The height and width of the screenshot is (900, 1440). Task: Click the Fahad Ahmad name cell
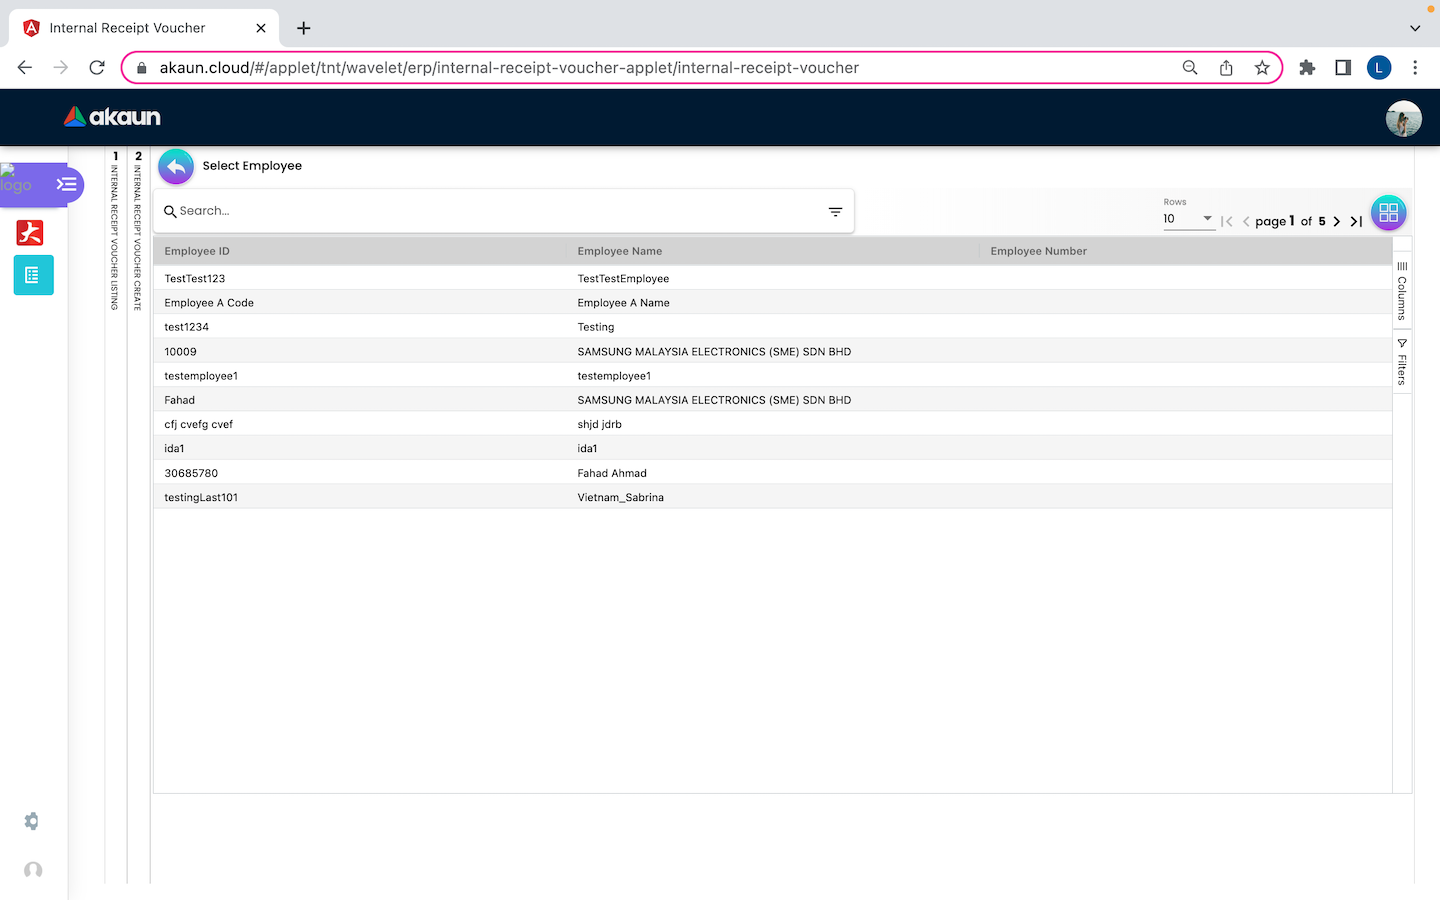pyautogui.click(x=612, y=473)
